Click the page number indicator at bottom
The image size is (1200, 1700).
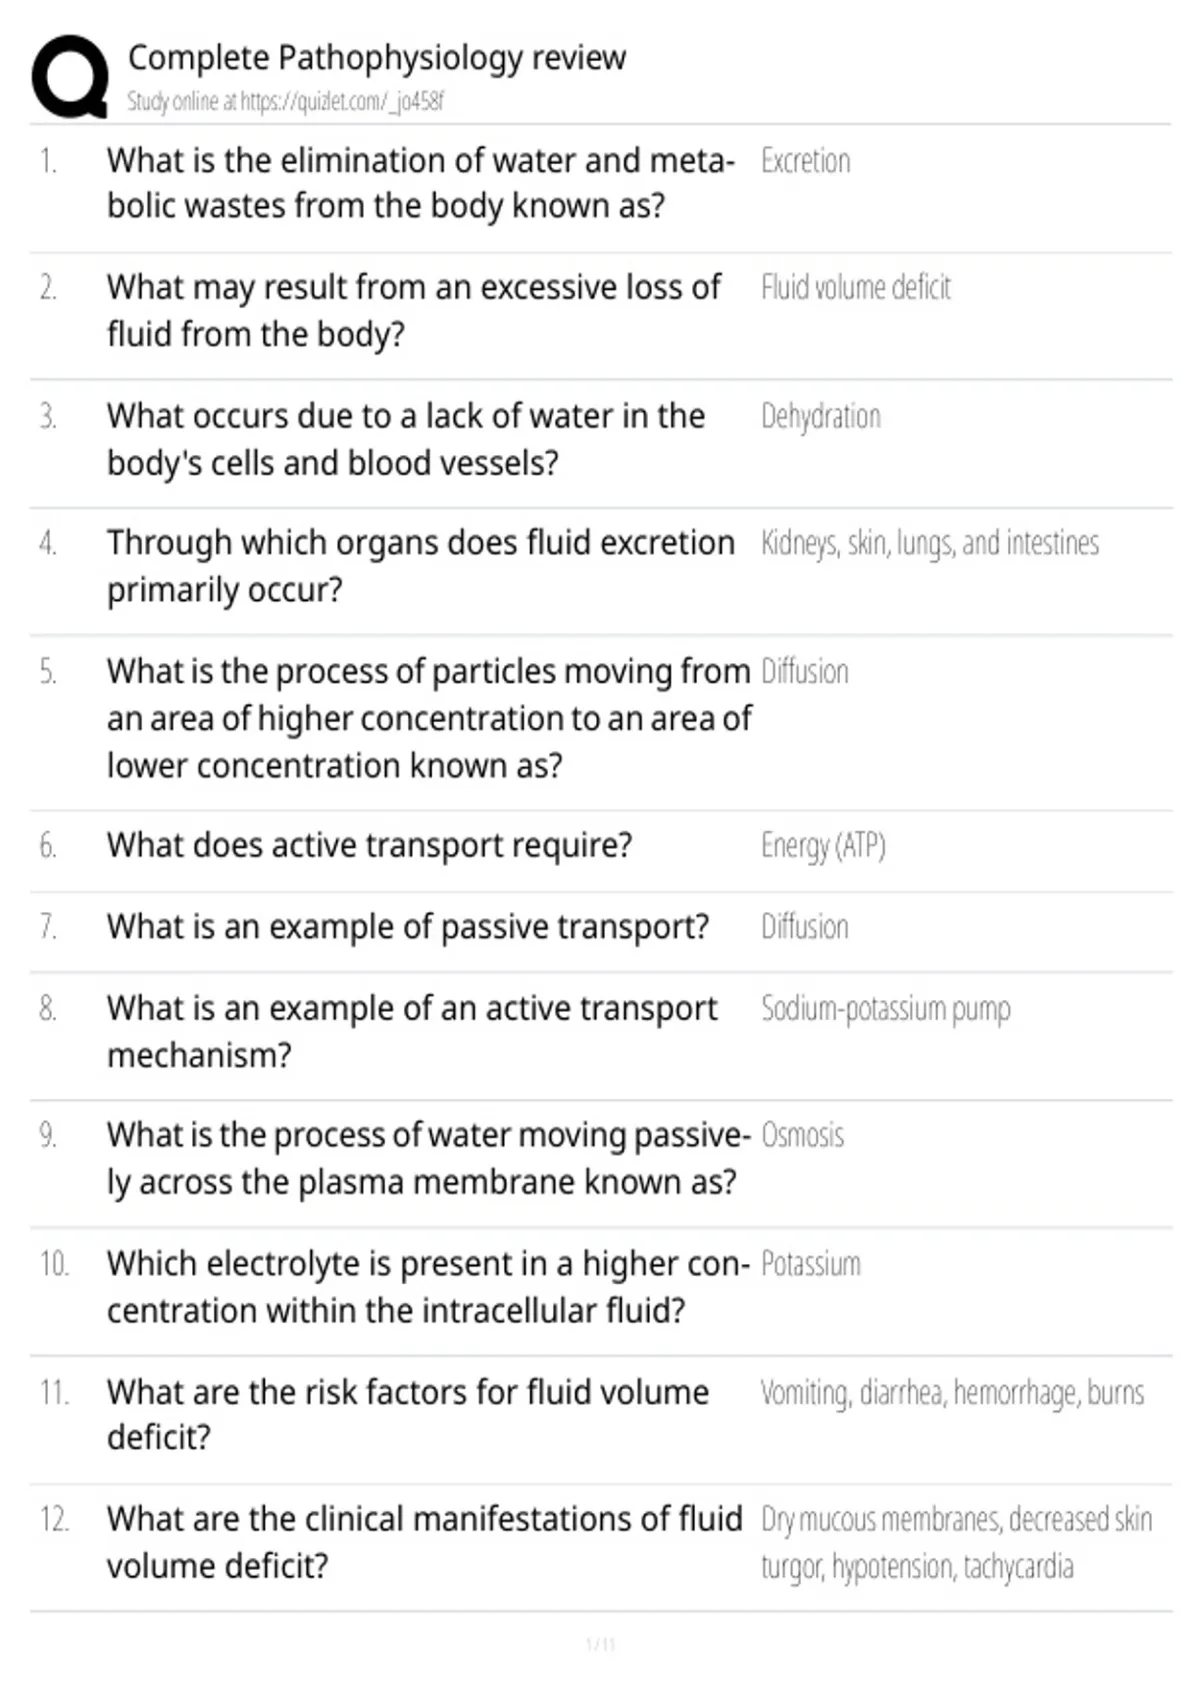600,1644
